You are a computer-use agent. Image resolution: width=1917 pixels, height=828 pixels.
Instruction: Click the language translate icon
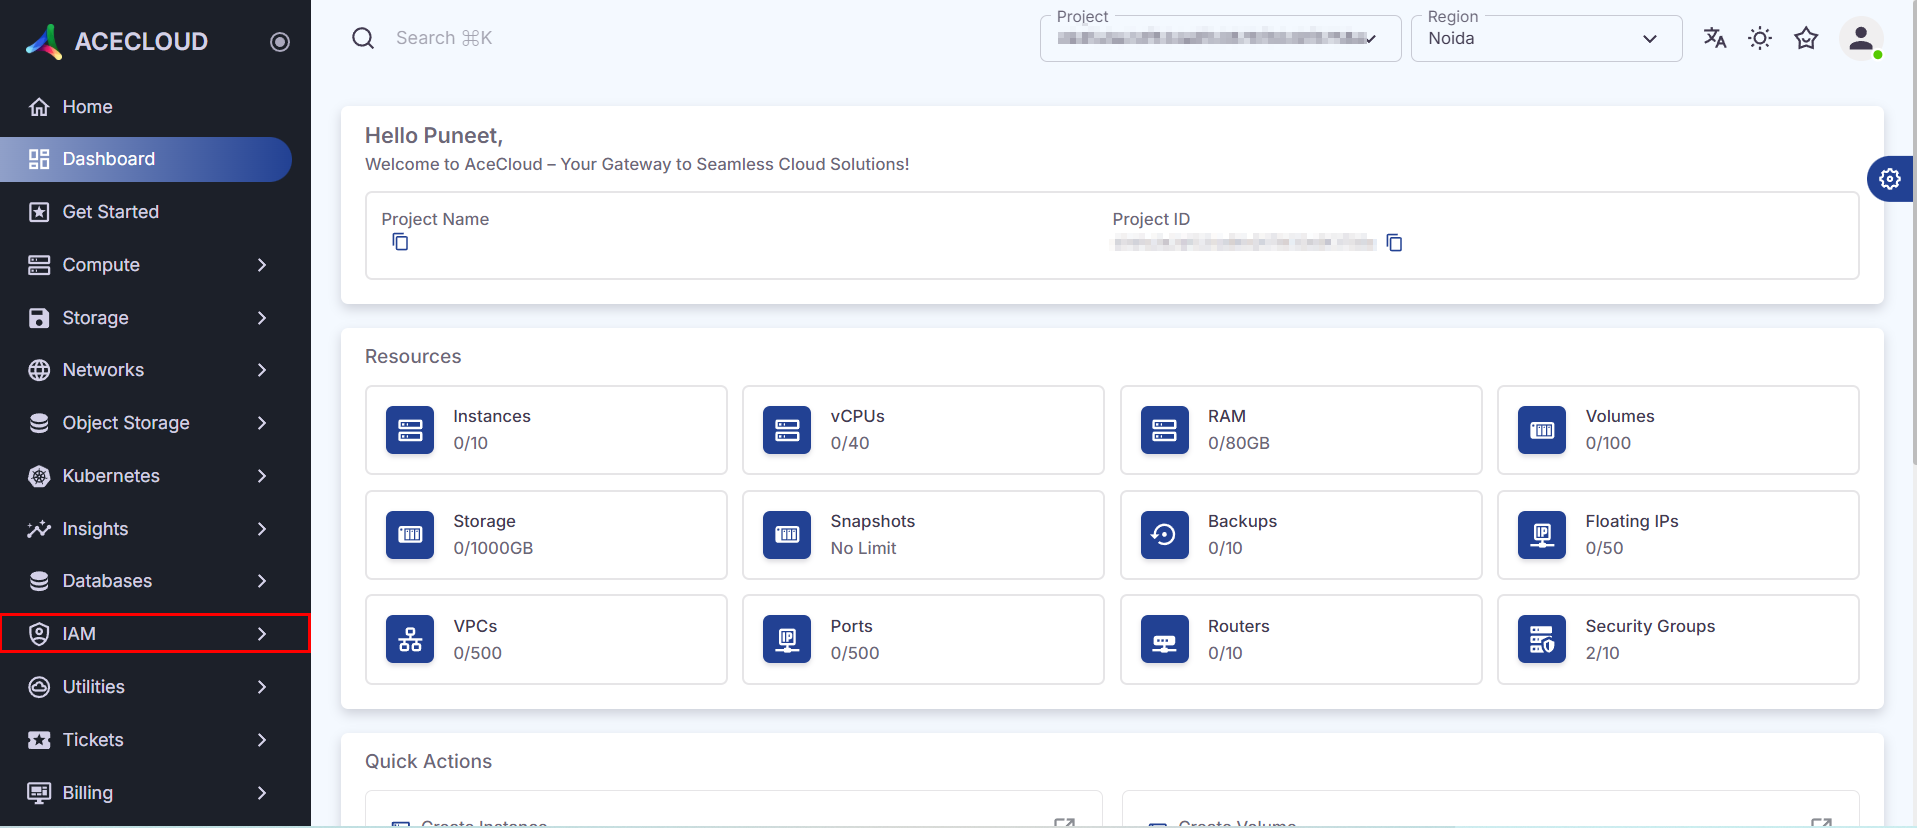(x=1715, y=38)
